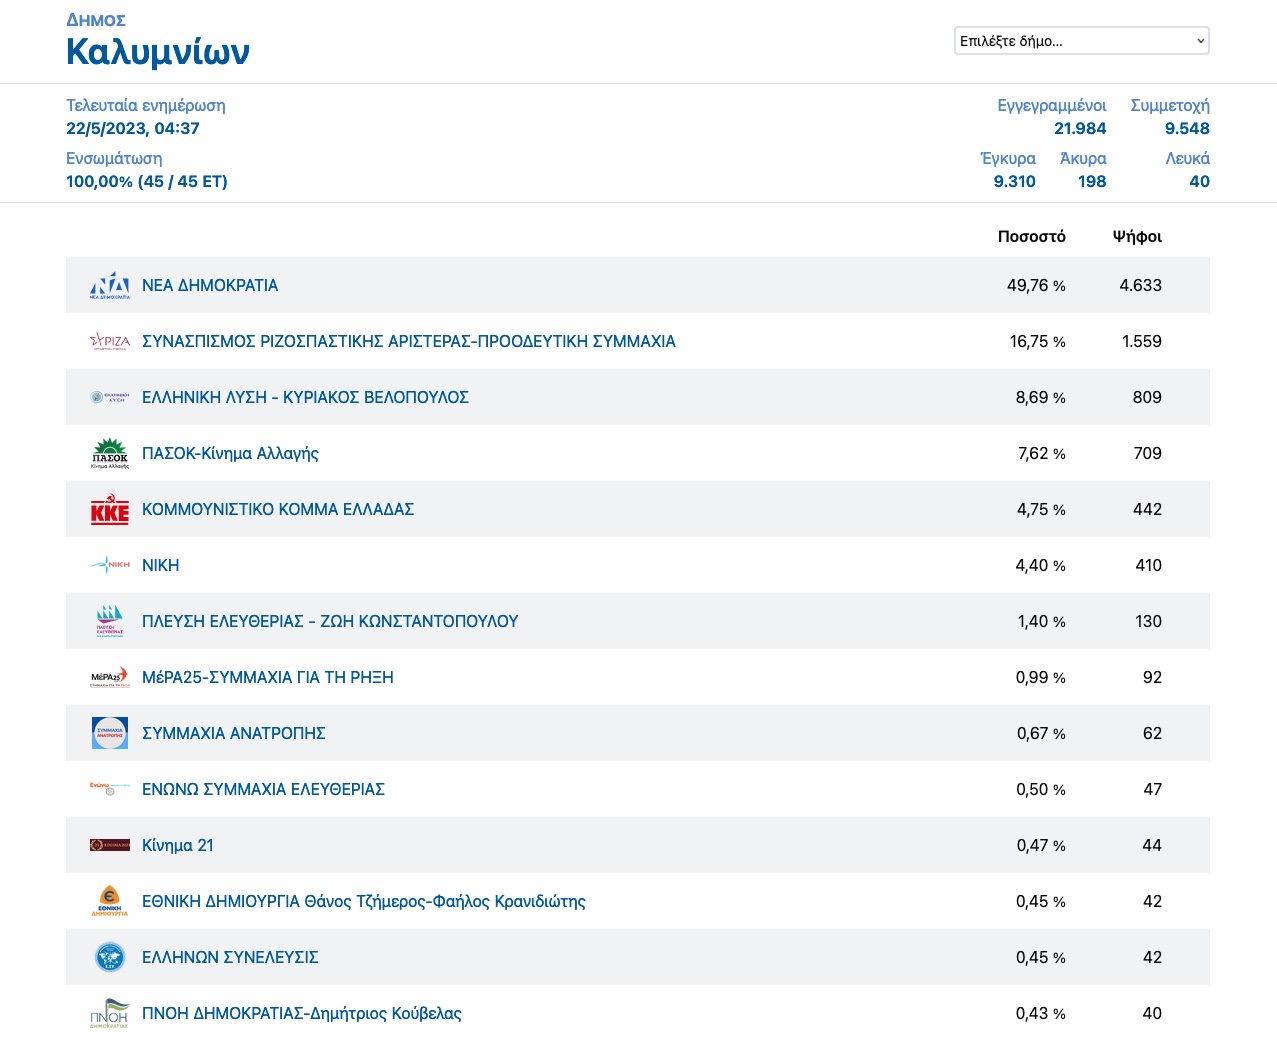This screenshot has width=1277, height=1040.
Task: Click the Εγγεγραμμένοι label
Action: tap(1052, 105)
